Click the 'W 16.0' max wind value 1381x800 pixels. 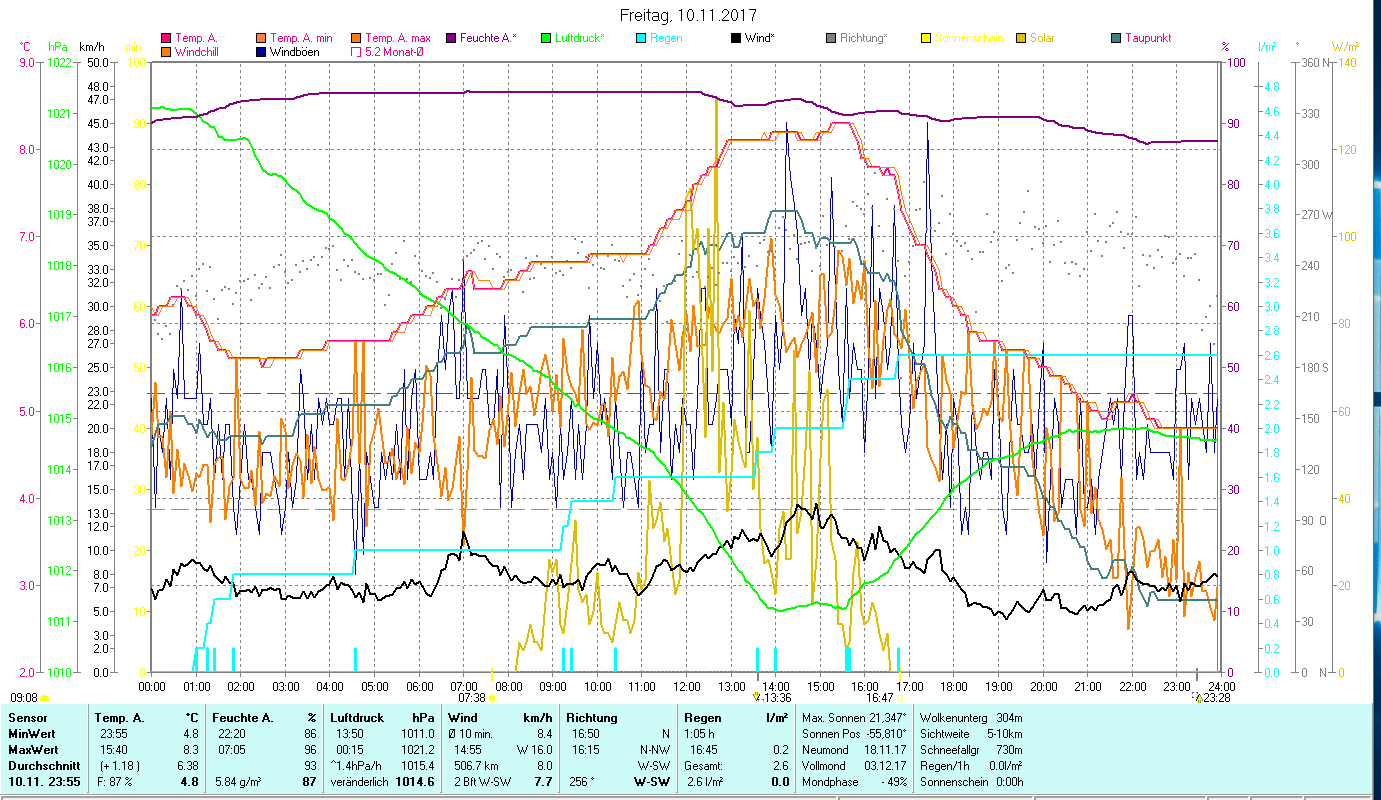coord(534,750)
